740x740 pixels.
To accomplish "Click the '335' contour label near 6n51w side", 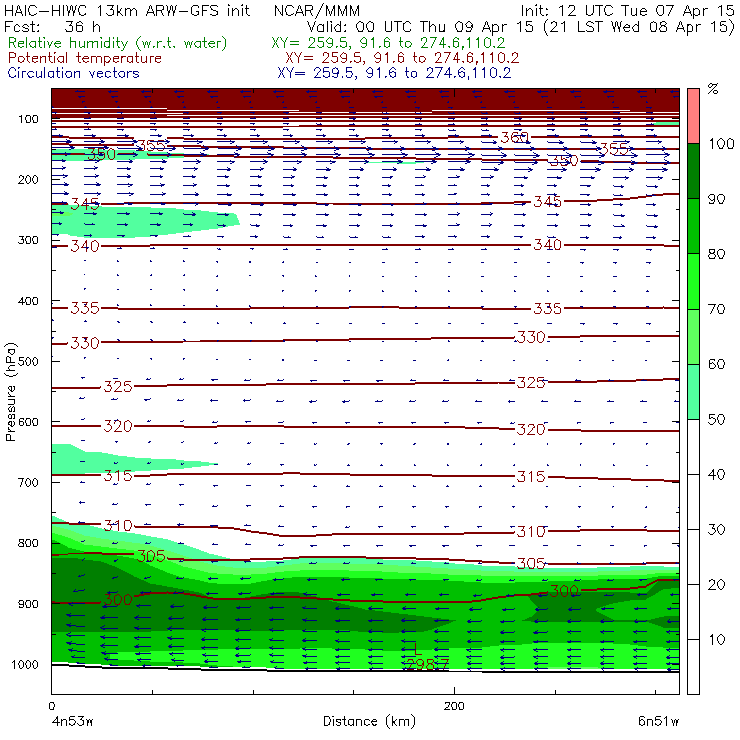I will point(547,309).
